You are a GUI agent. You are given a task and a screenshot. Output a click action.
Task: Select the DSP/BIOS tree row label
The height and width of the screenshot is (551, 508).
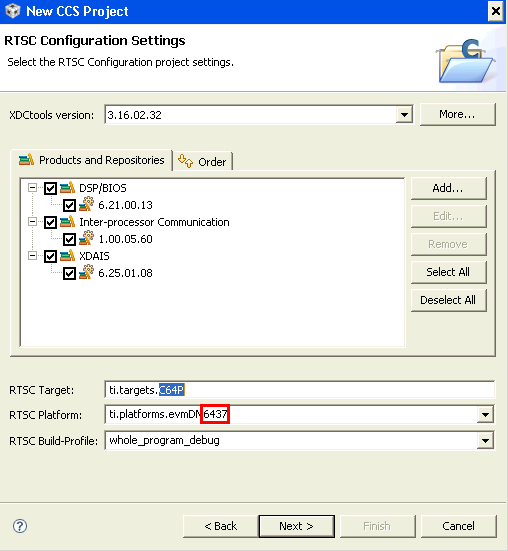[x=103, y=188]
